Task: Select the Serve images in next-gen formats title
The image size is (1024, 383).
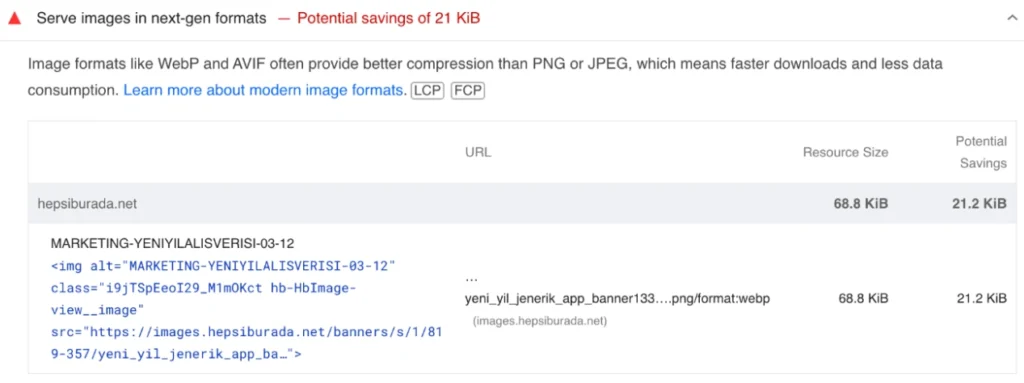Action: (152, 18)
